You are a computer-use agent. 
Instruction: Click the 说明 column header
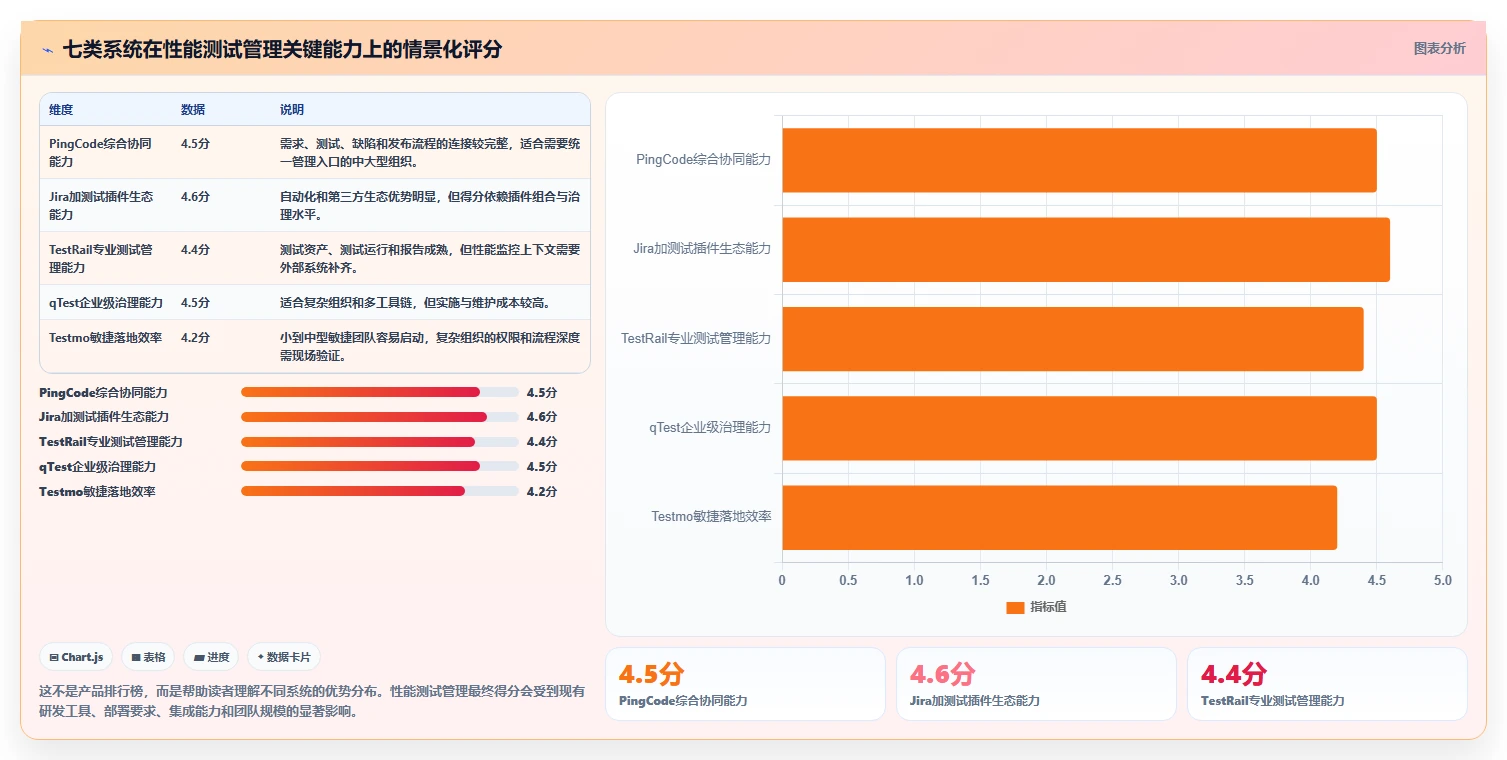click(292, 110)
